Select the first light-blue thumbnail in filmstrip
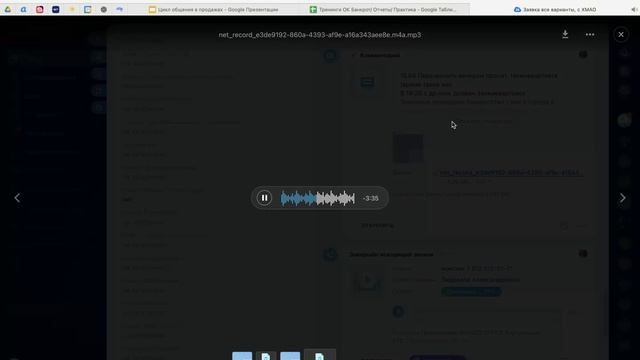 click(x=242, y=356)
